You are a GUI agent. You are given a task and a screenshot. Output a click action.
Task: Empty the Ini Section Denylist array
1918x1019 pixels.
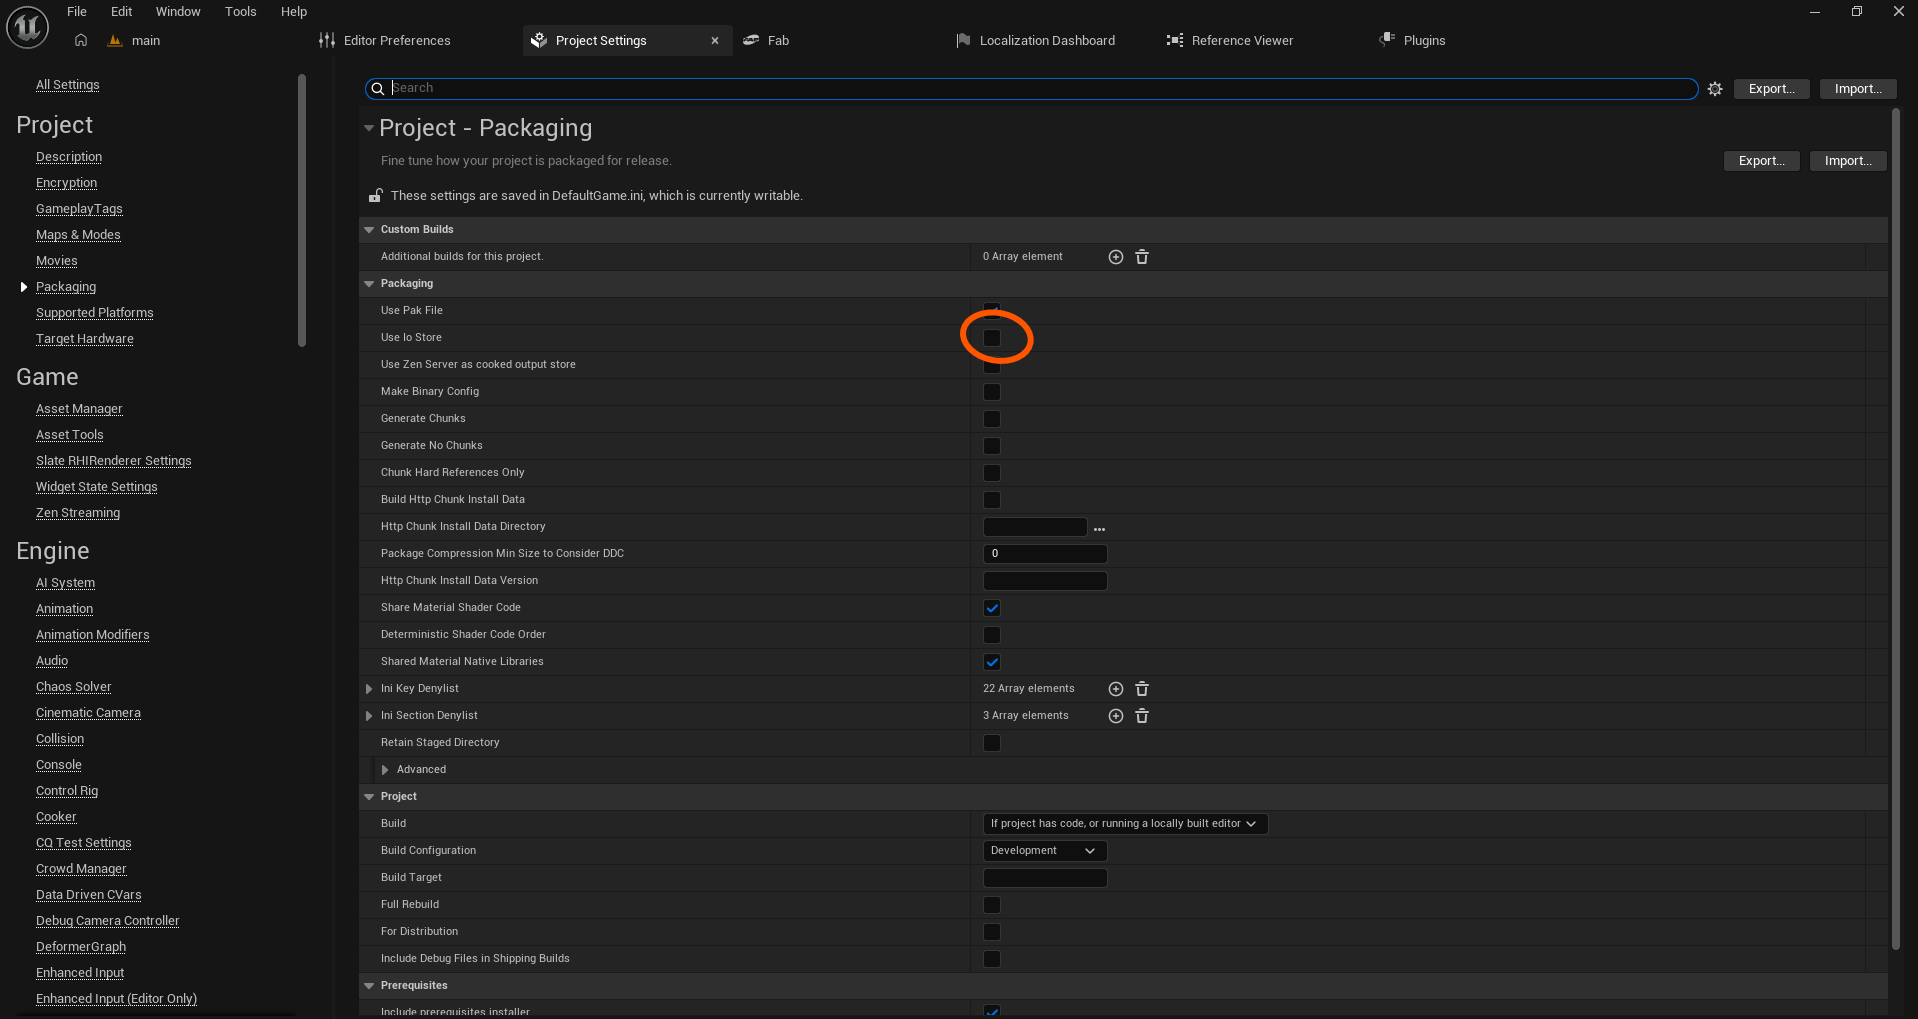[1142, 716]
